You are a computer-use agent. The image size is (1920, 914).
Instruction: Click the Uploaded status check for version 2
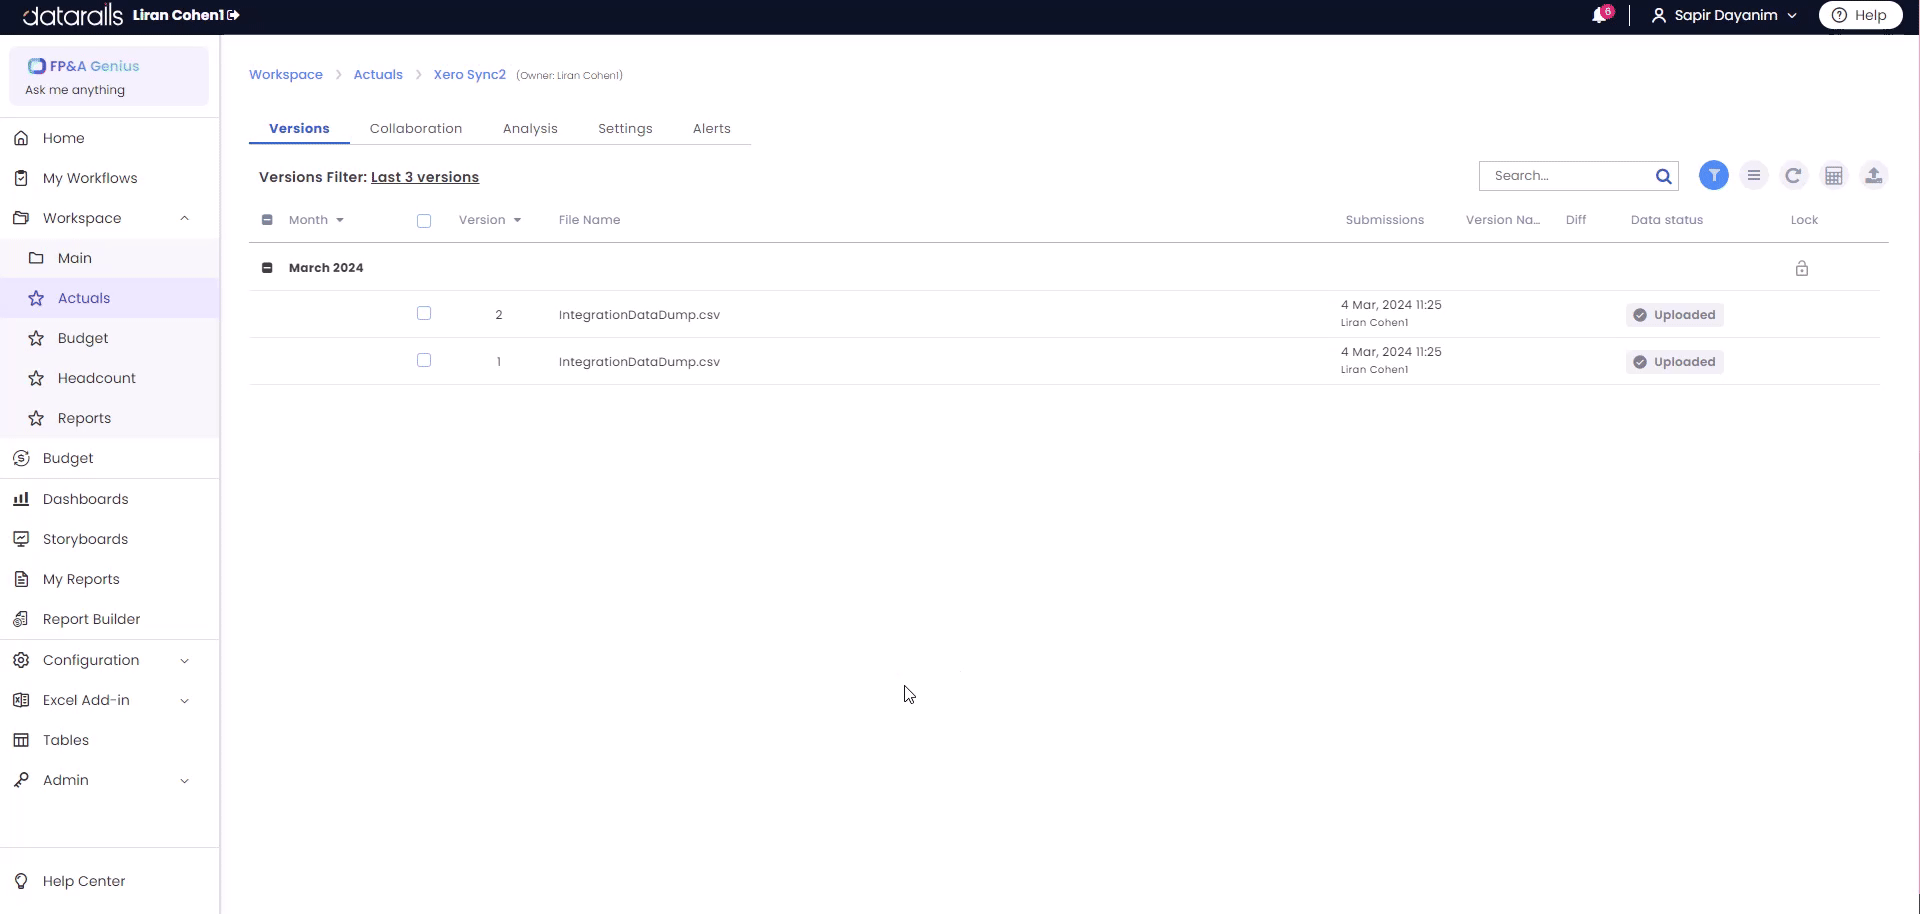click(x=1640, y=315)
